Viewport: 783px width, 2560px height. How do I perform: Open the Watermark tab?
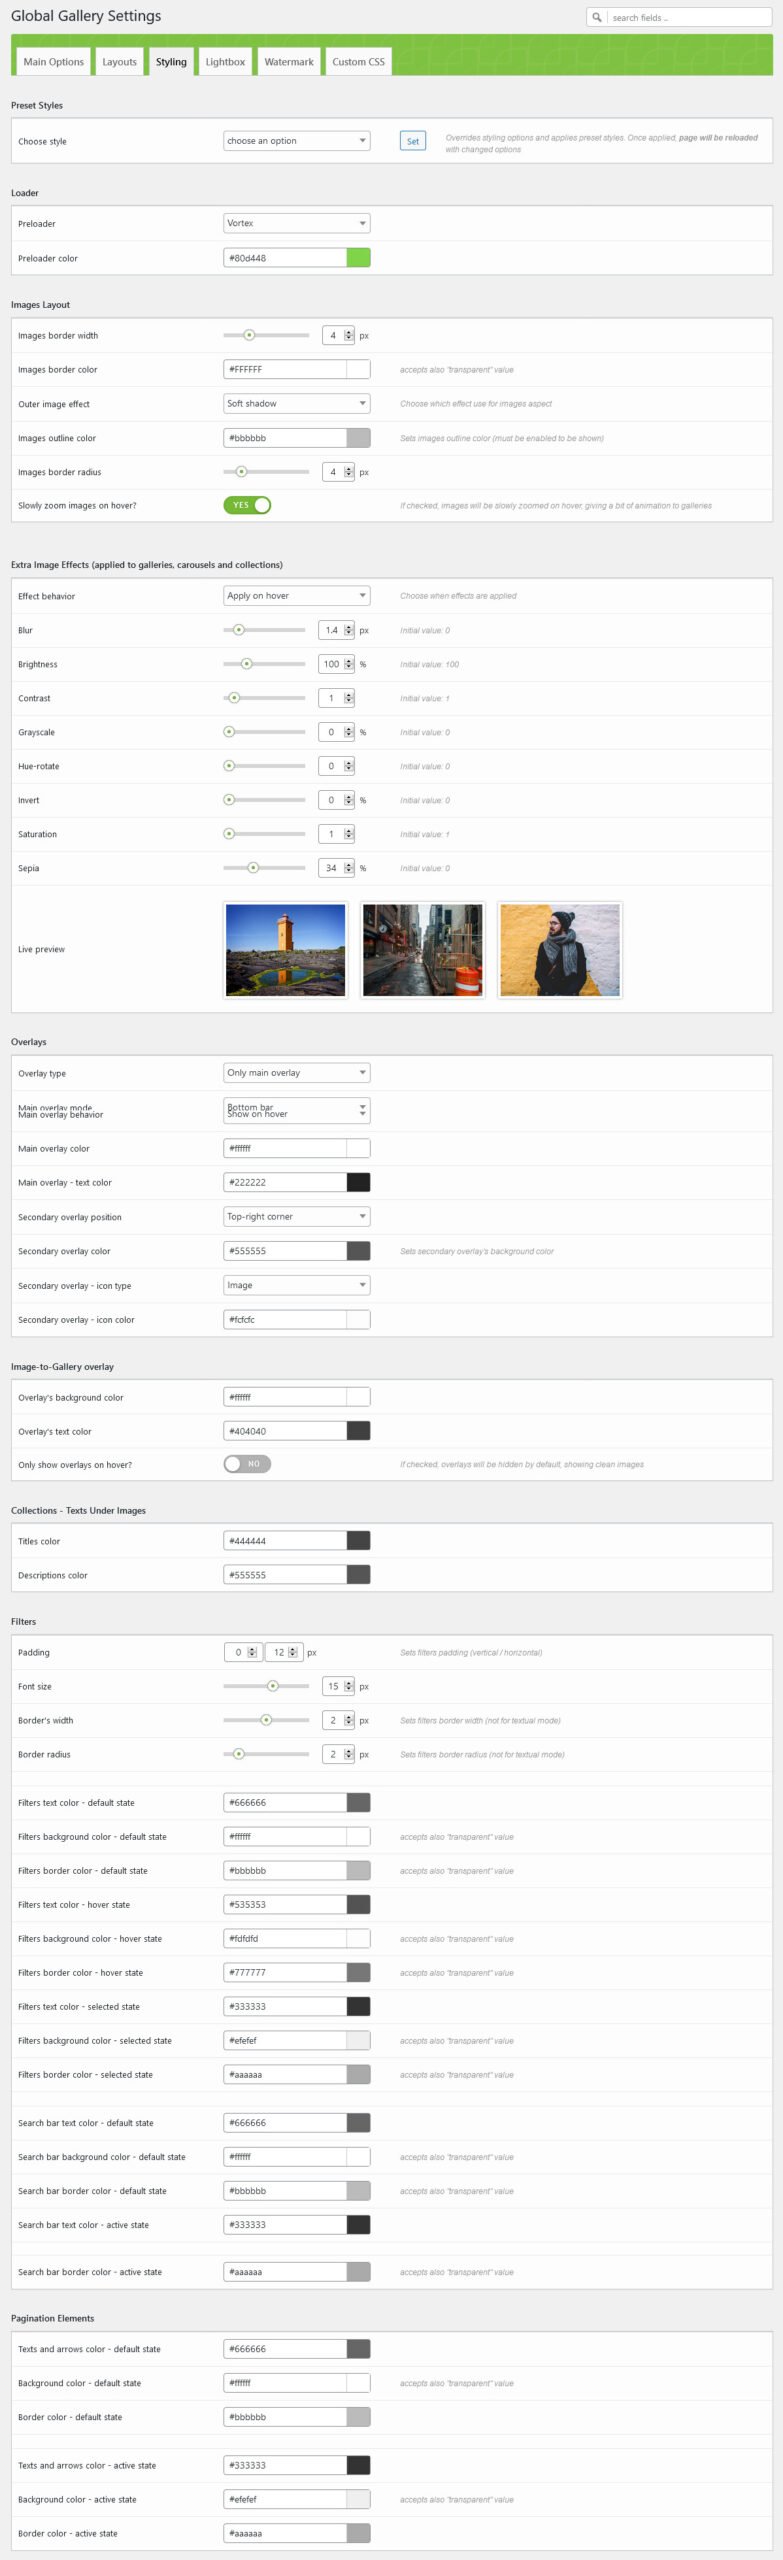[289, 62]
